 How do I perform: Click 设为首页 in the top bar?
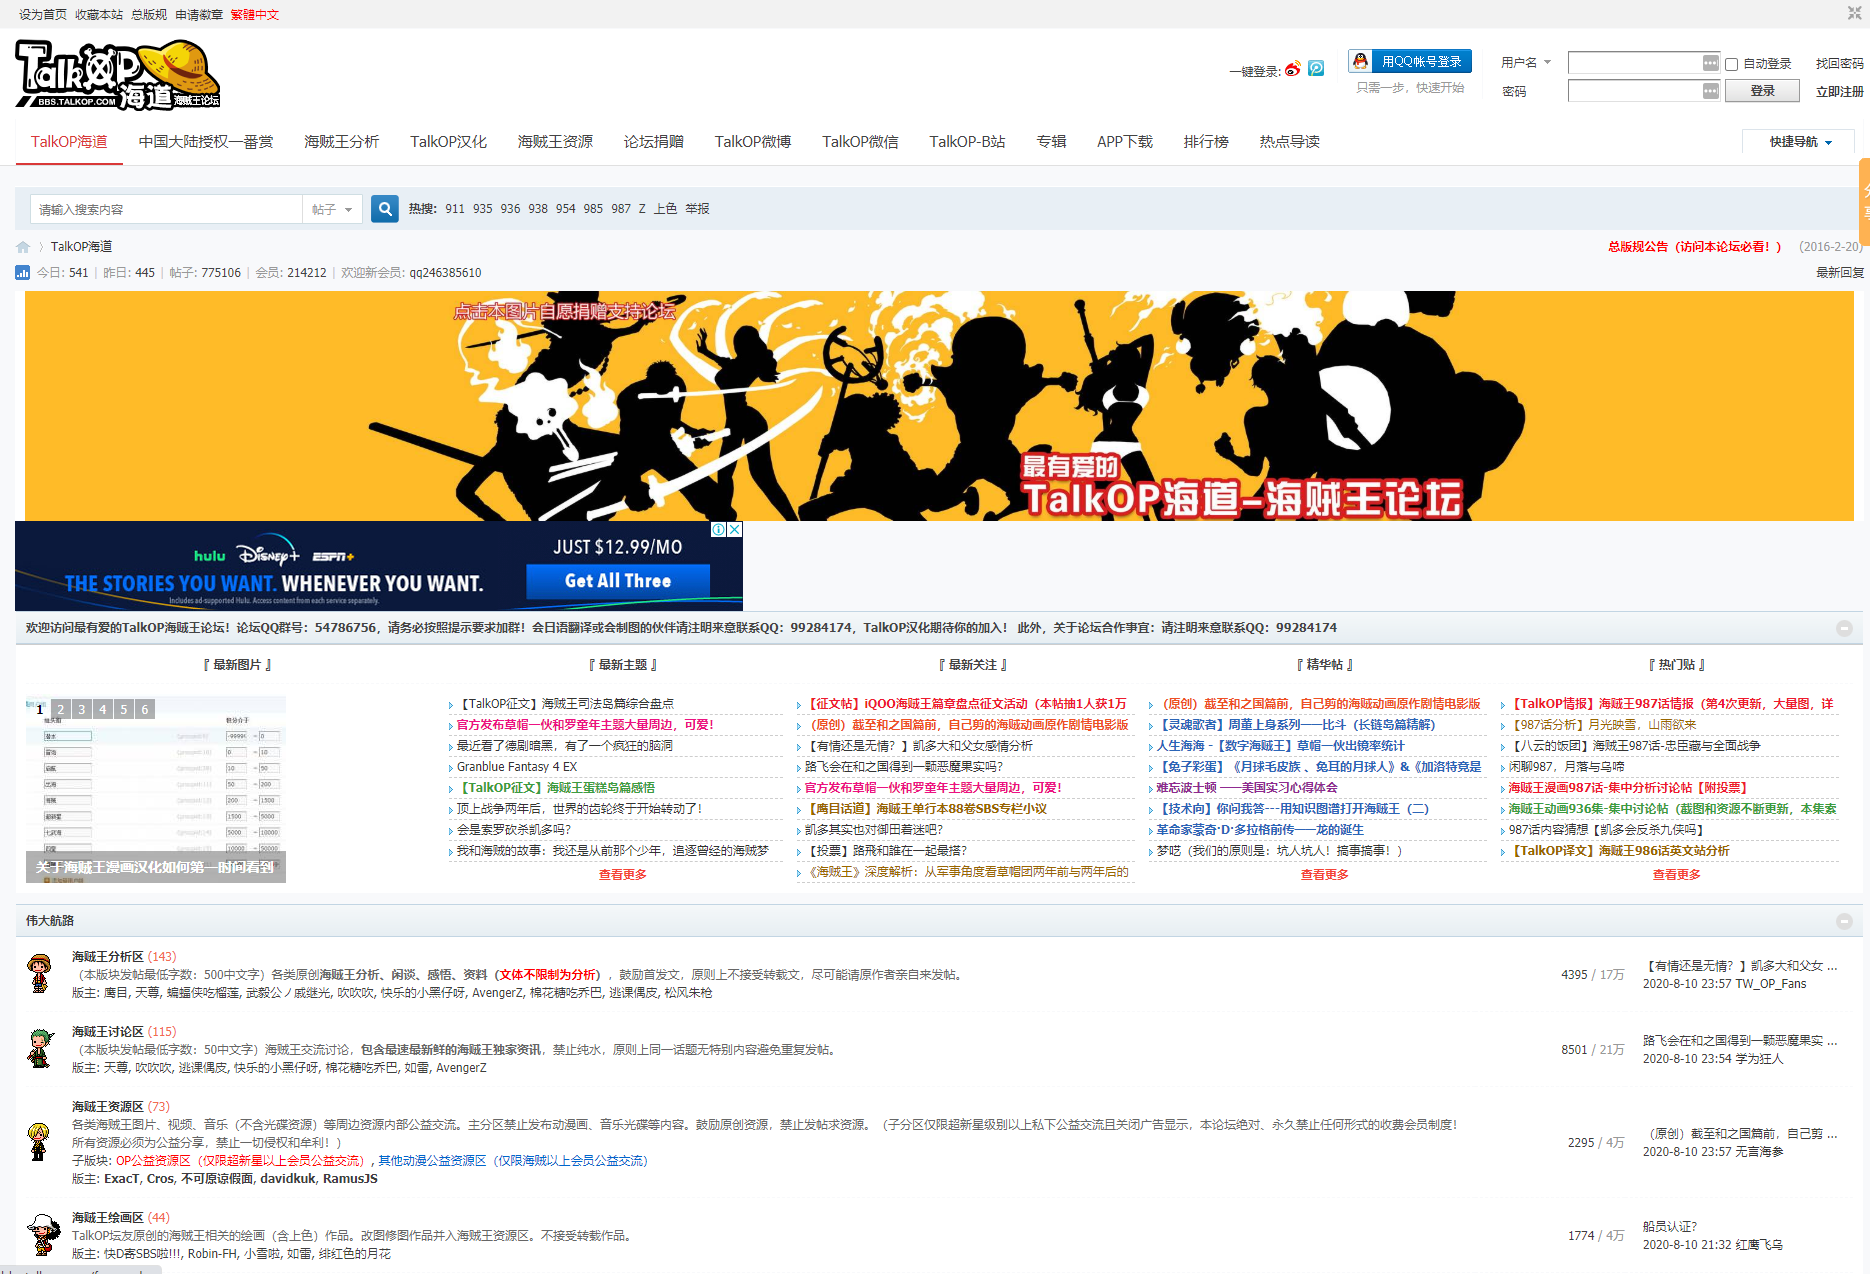point(43,15)
